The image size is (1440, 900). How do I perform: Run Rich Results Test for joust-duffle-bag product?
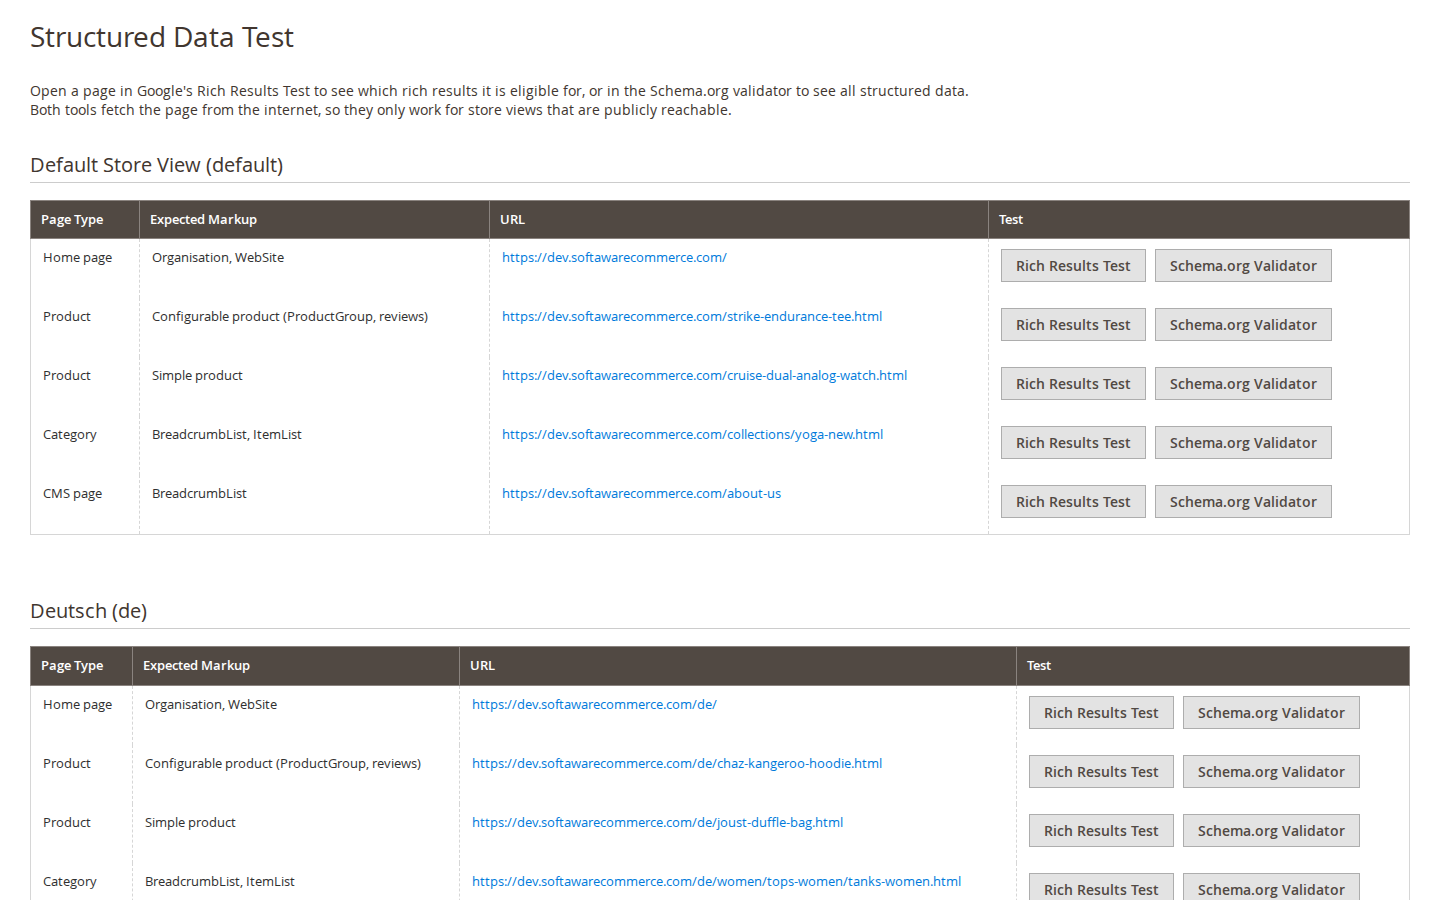pos(1101,831)
